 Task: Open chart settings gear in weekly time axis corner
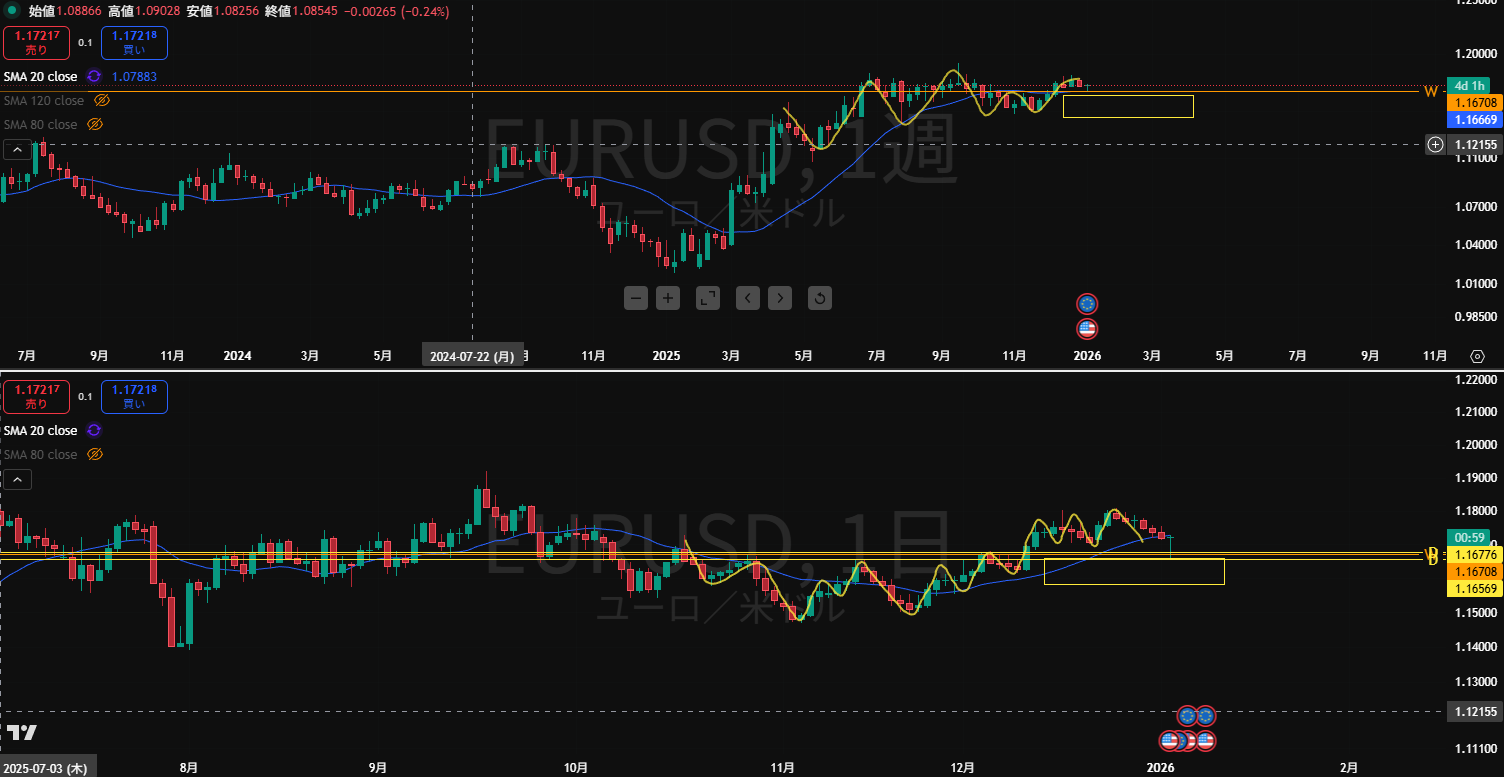pyautogui.click(x=1477, y=356)
